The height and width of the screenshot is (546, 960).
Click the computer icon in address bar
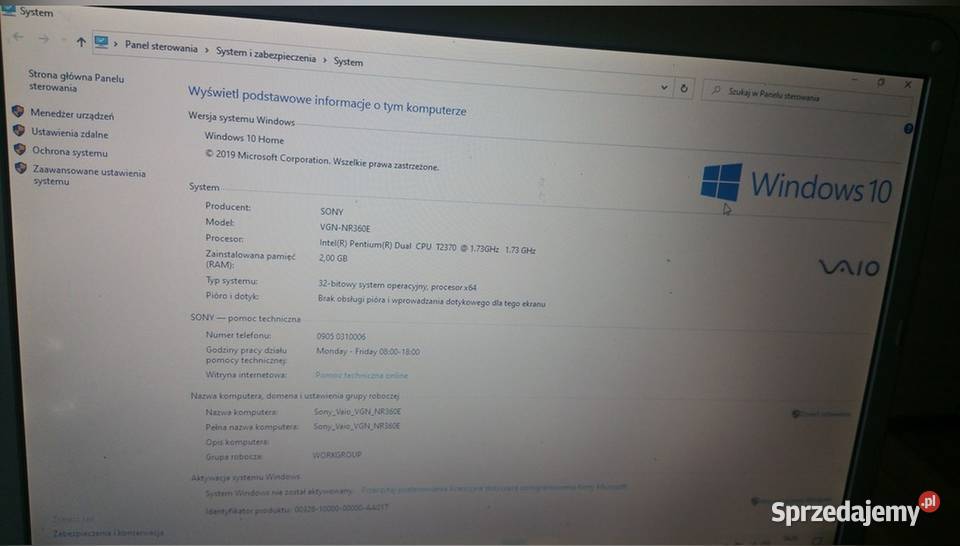(102, 42)
